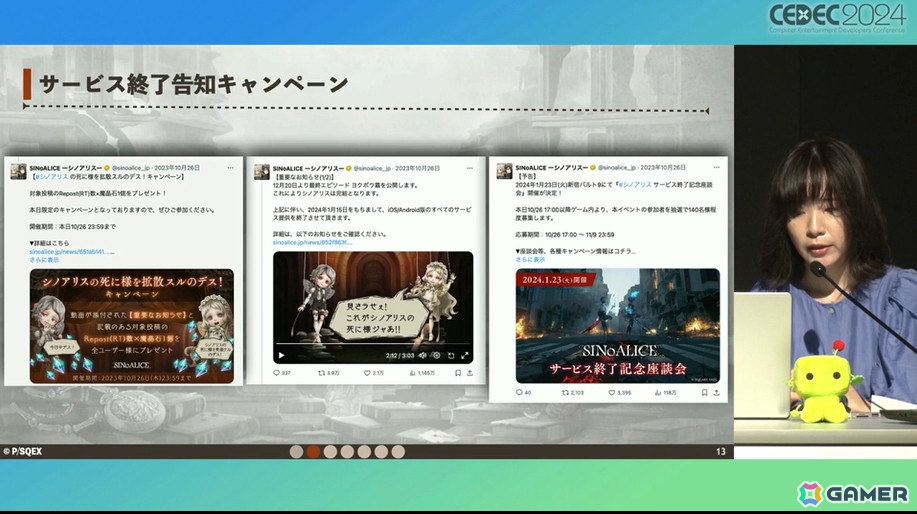Click the #シノアリス hashtag in left tweet
This screenshot has height=514, width=917.
51,176
